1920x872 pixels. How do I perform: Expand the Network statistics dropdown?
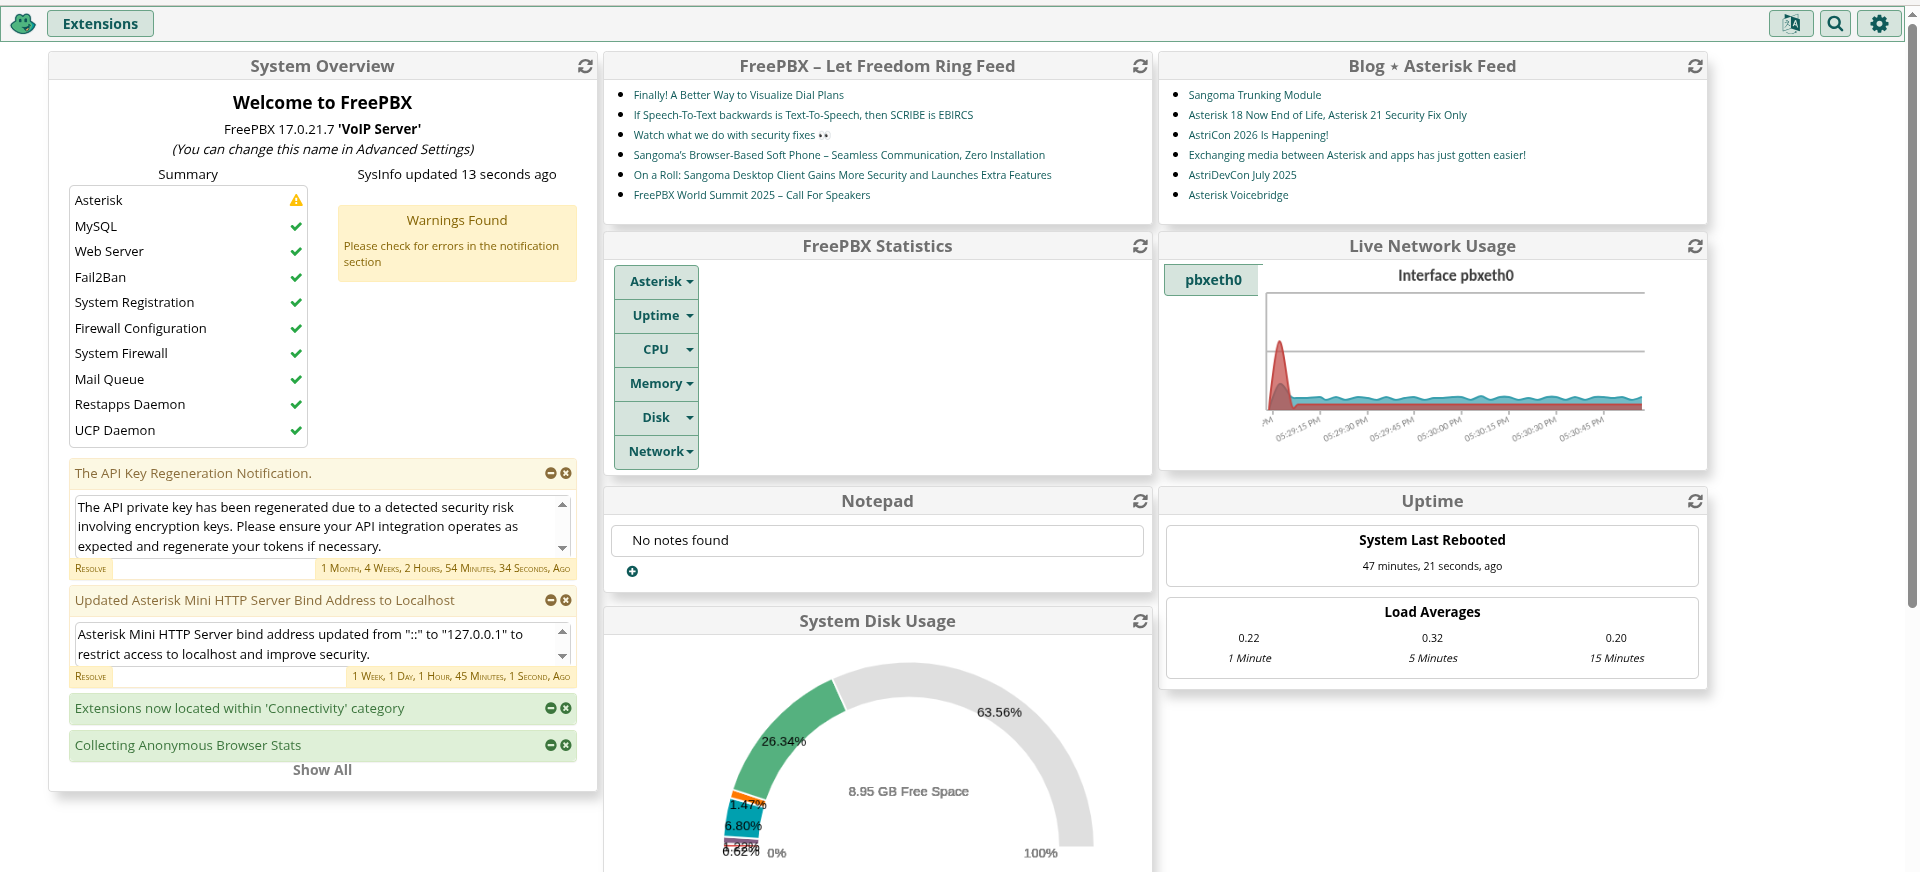(x=656, y=452)
